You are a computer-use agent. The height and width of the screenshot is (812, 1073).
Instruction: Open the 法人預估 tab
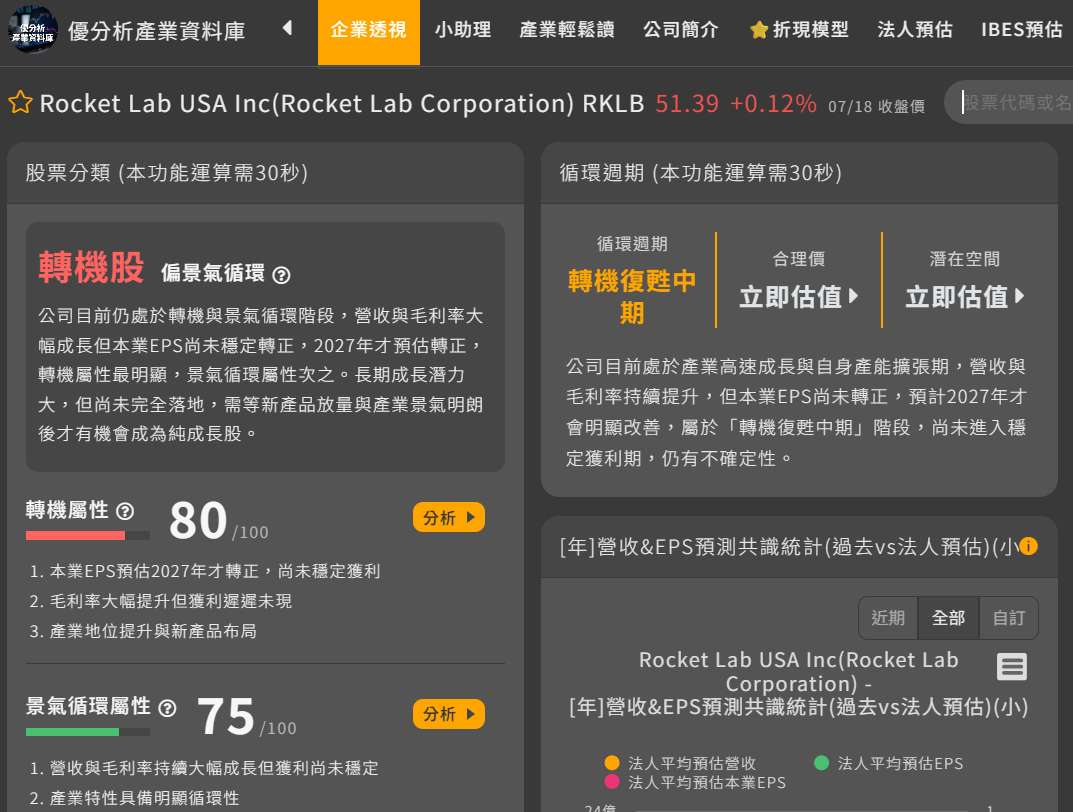click(x=915, y=30)
